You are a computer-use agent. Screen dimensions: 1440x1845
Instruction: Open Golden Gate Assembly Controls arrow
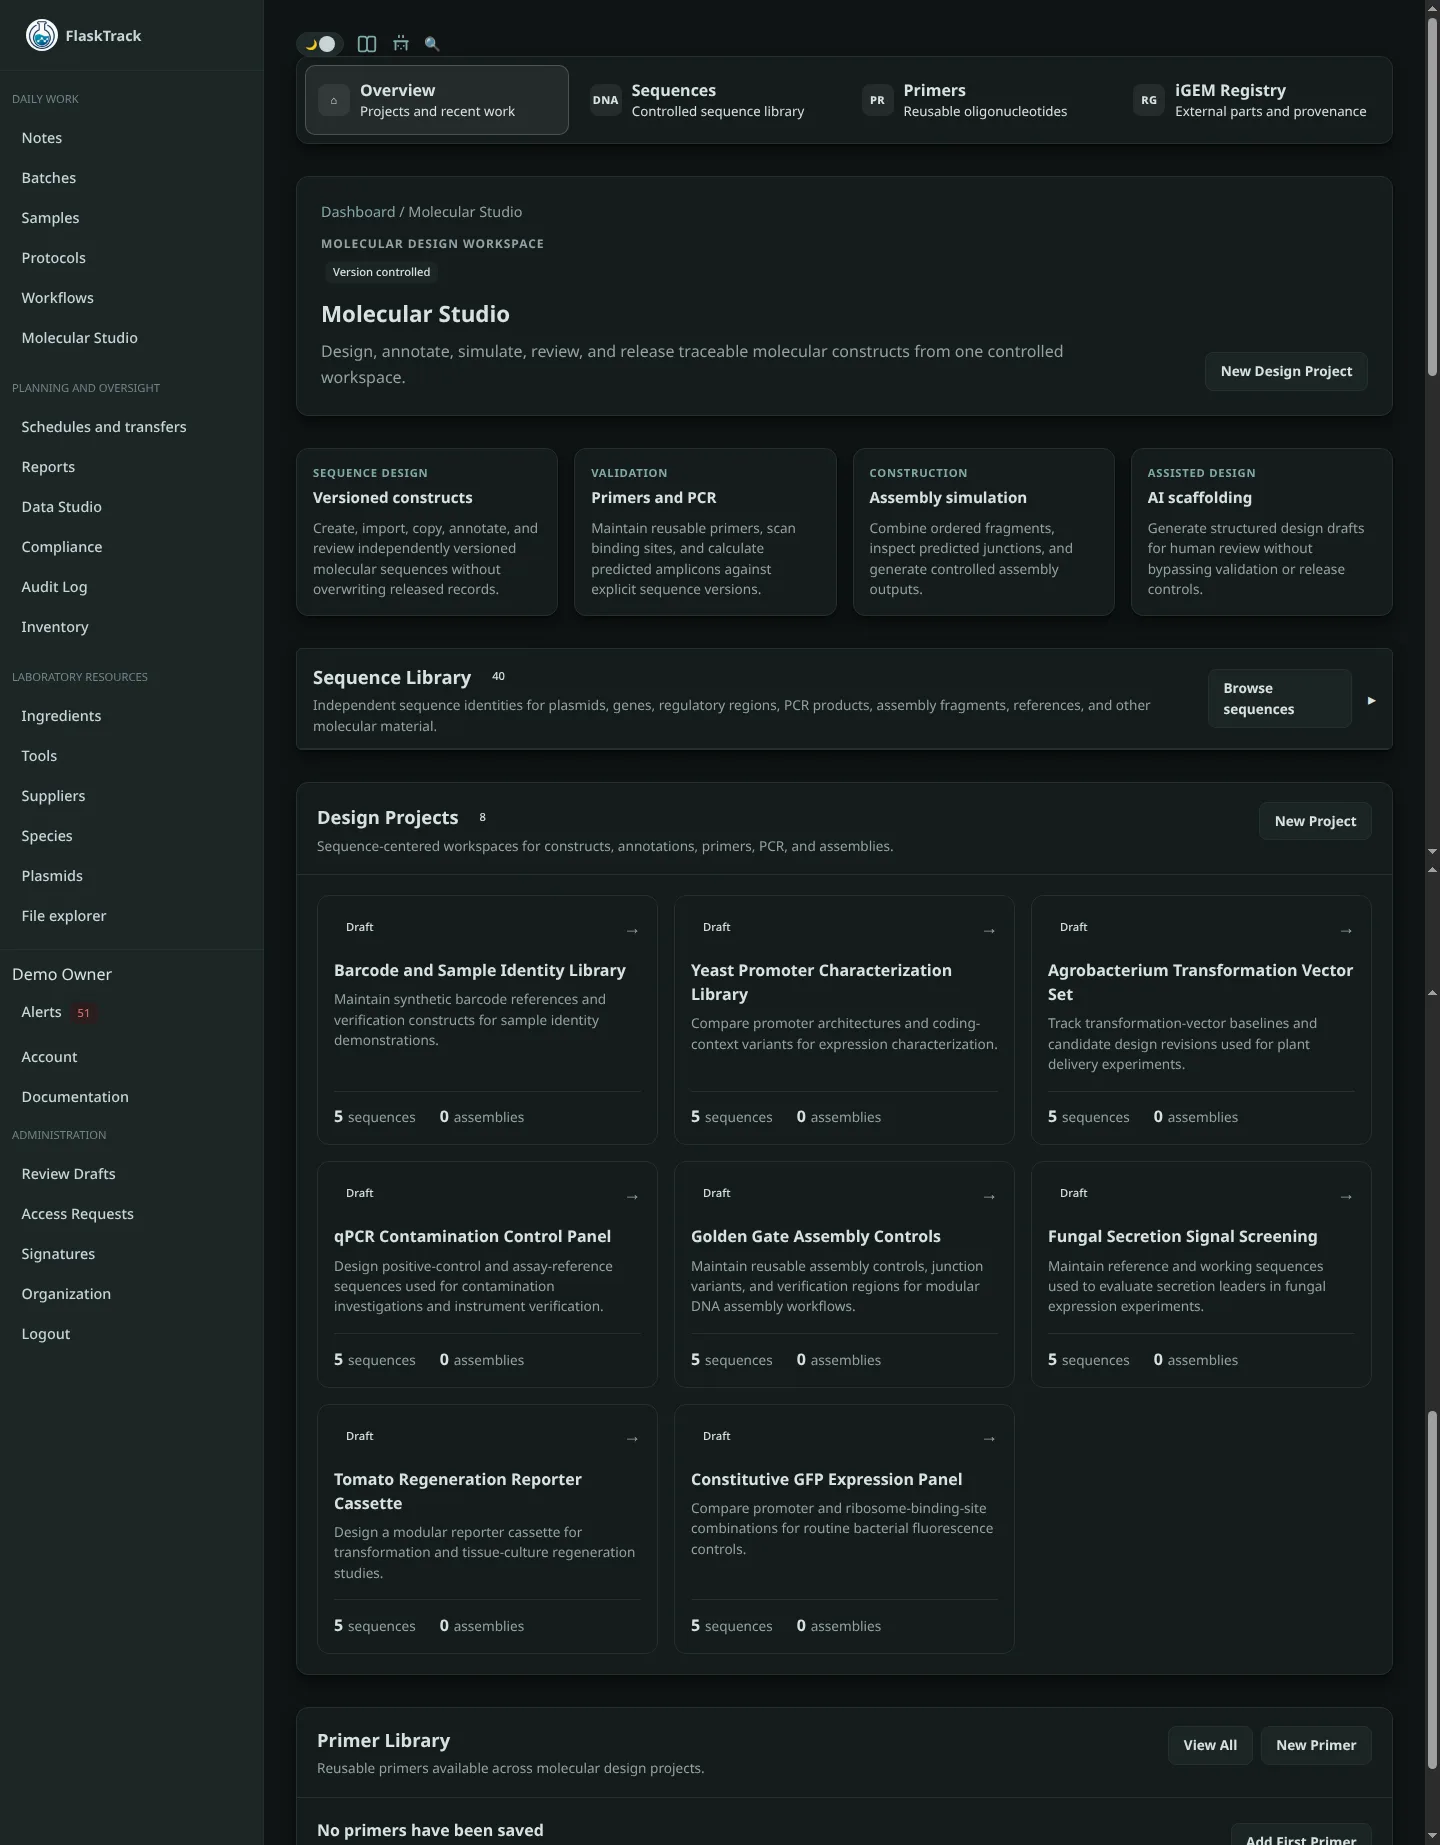tap(989, 1197)
